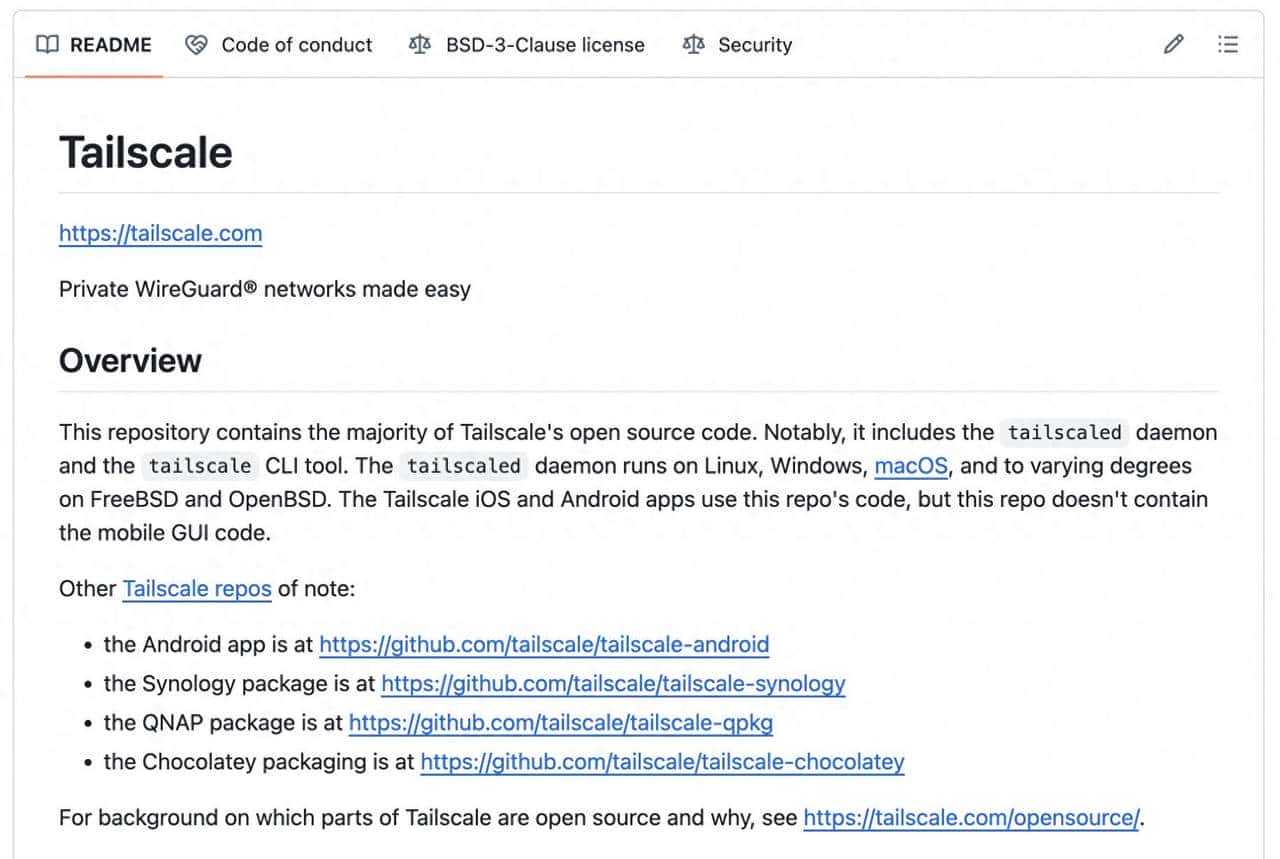Follow the macOS link in Overview

(911, 466)
